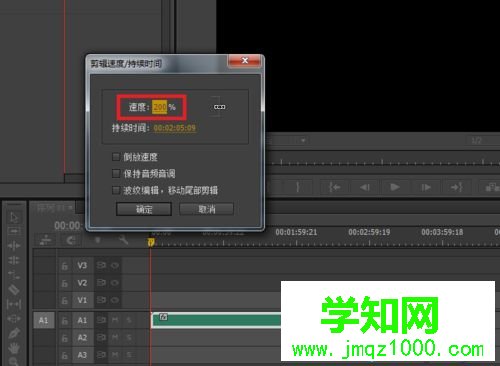500x366 pixels.
Task: Toggle V2 track output eye
Action: (115, 283)
